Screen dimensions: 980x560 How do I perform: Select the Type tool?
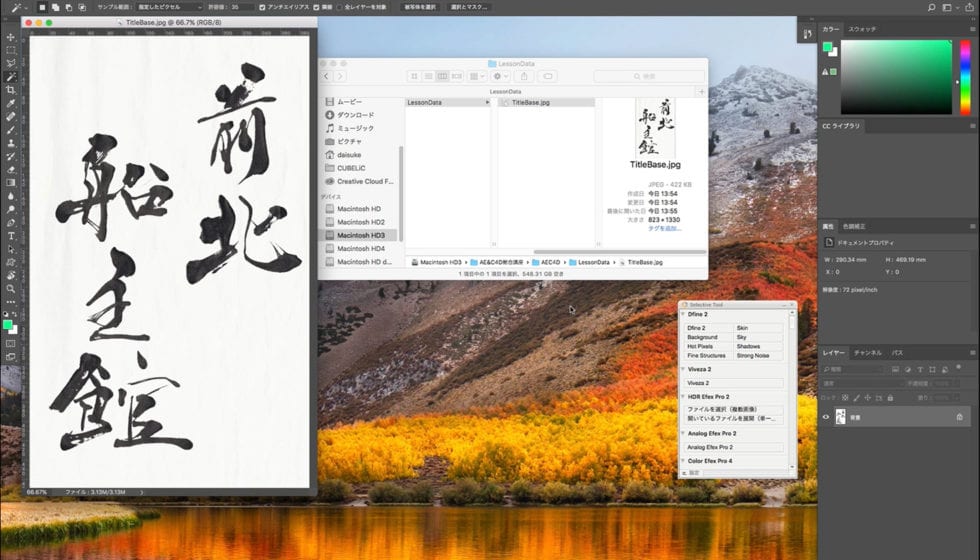click(x=11, y=236)
